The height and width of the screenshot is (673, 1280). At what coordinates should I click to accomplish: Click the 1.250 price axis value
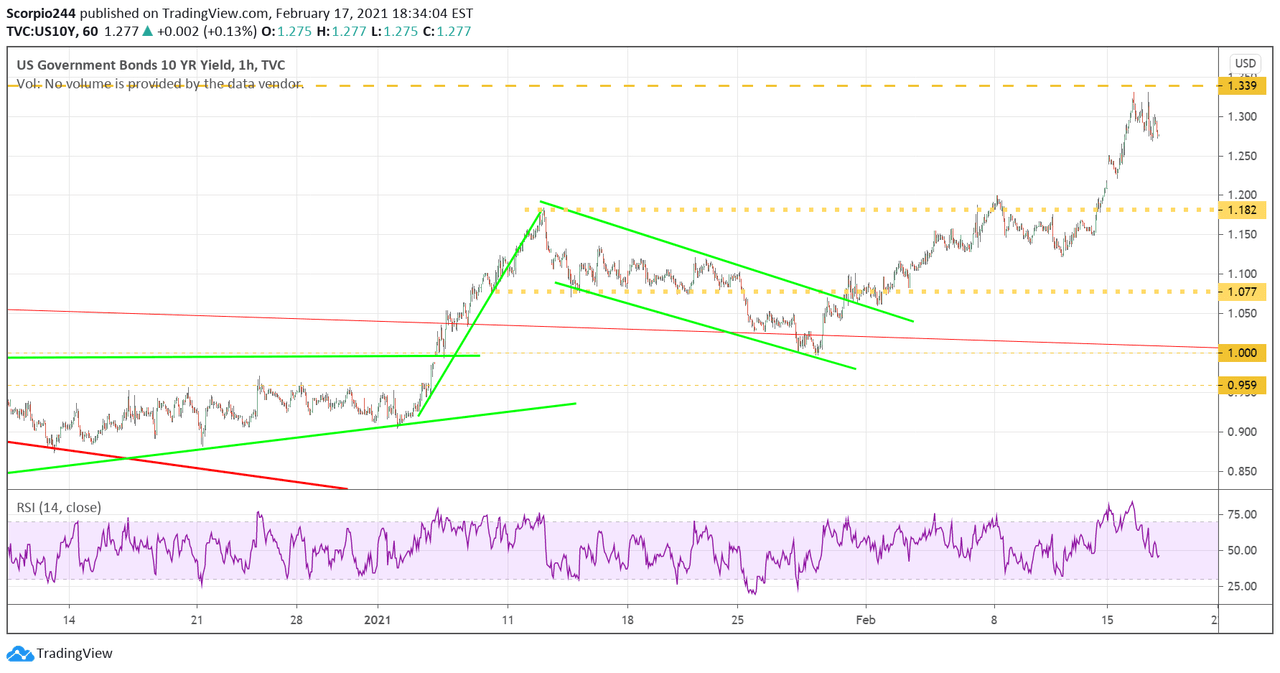tap(1244, 156)
